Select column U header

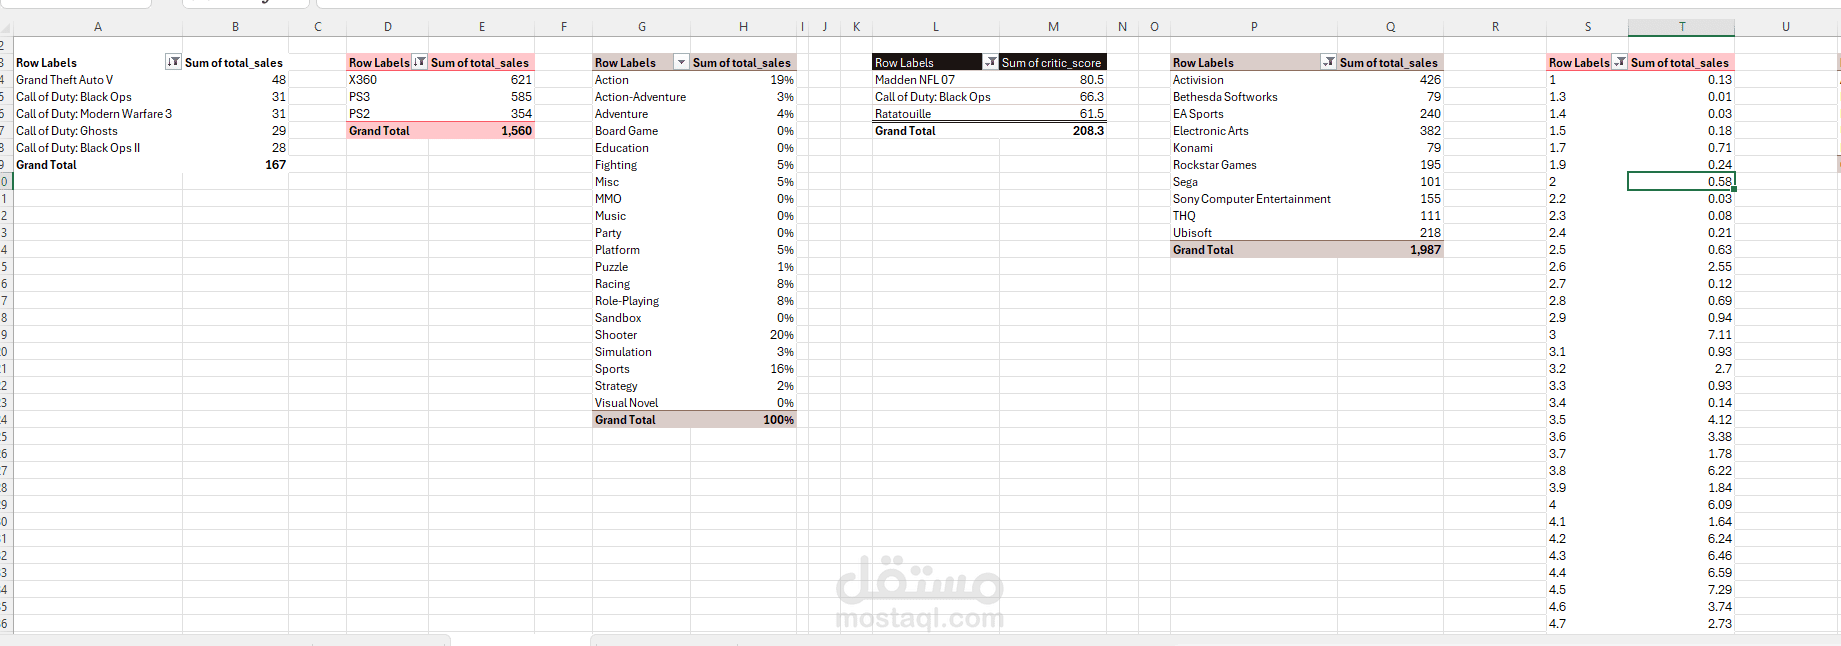(1786, 27)
